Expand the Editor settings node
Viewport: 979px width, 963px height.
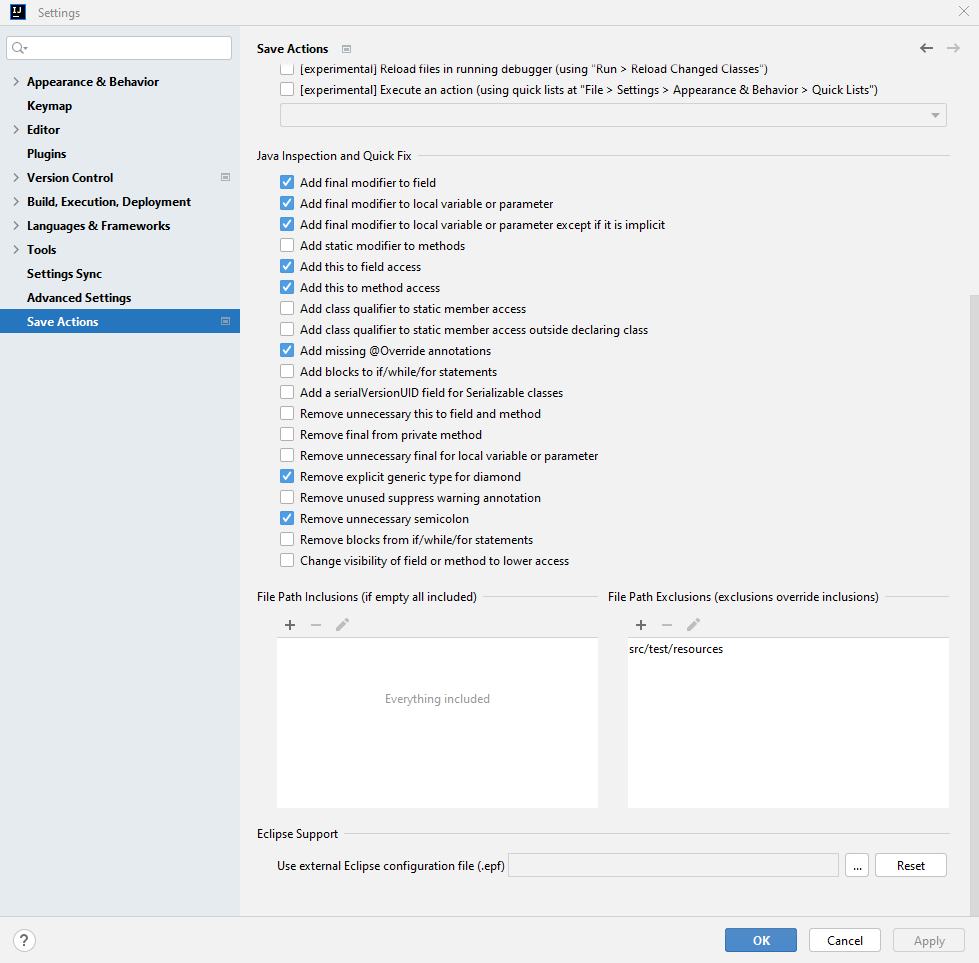pos(16,130)
